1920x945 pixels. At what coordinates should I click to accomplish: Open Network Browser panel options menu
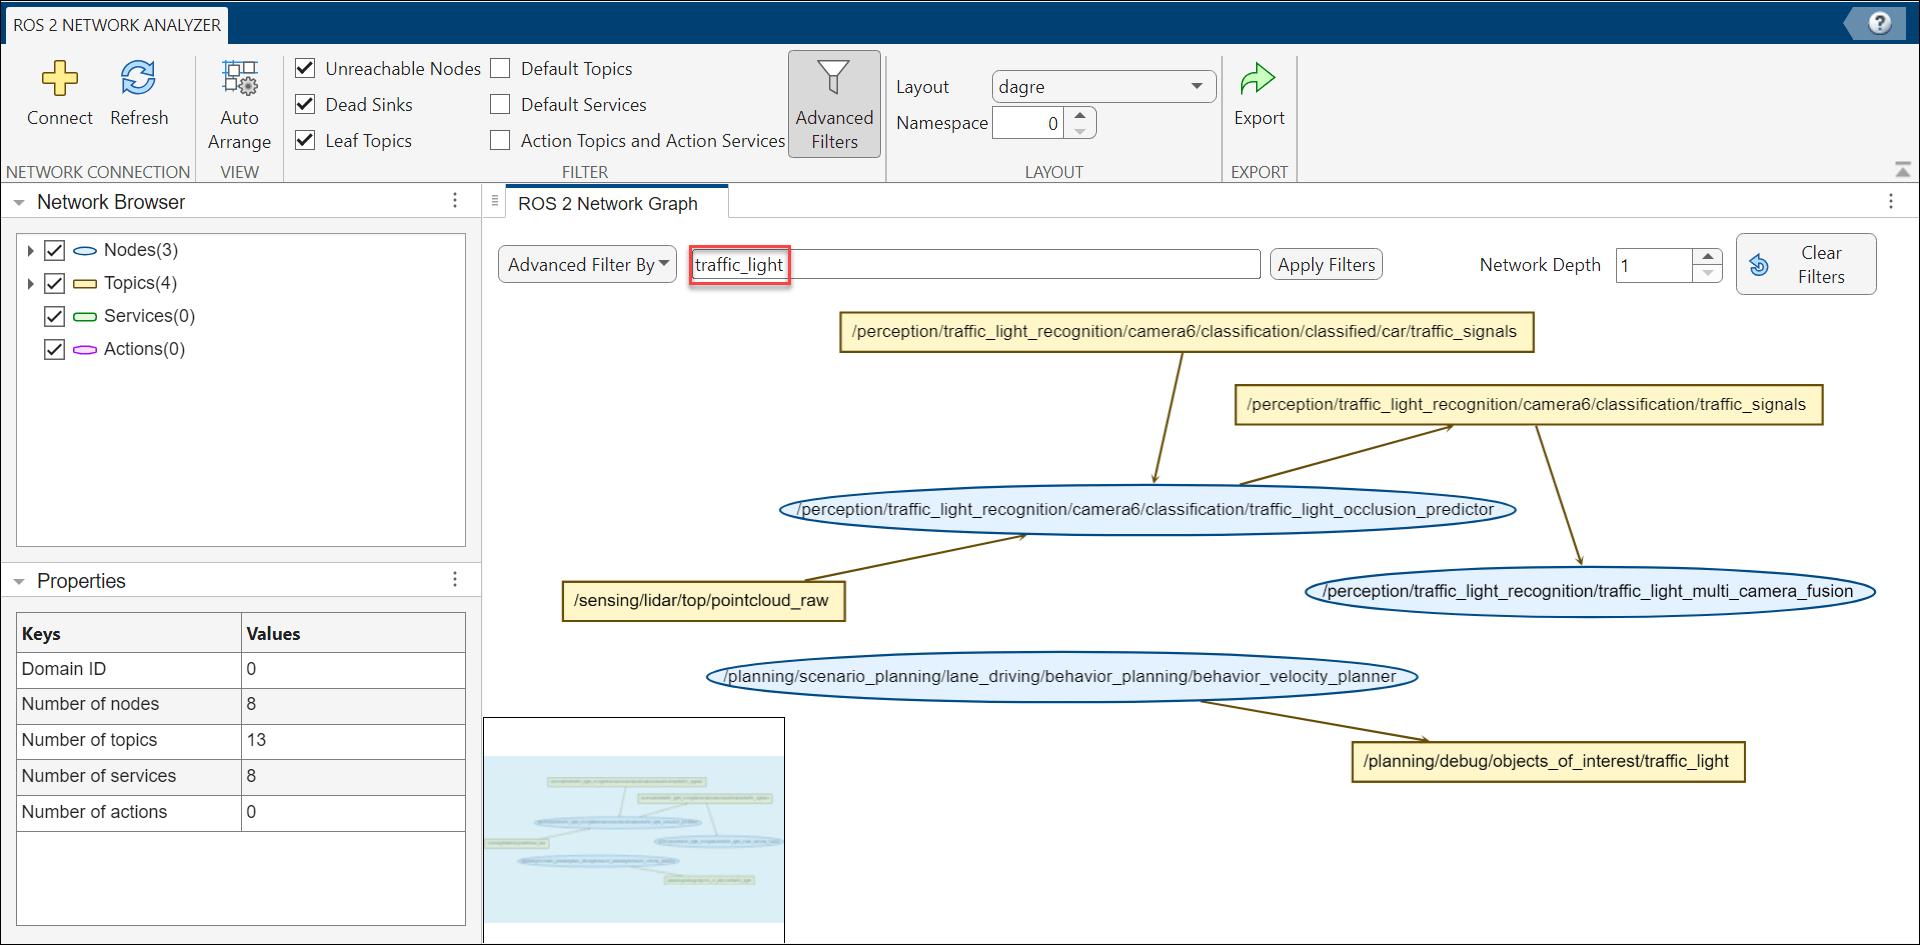455,201
